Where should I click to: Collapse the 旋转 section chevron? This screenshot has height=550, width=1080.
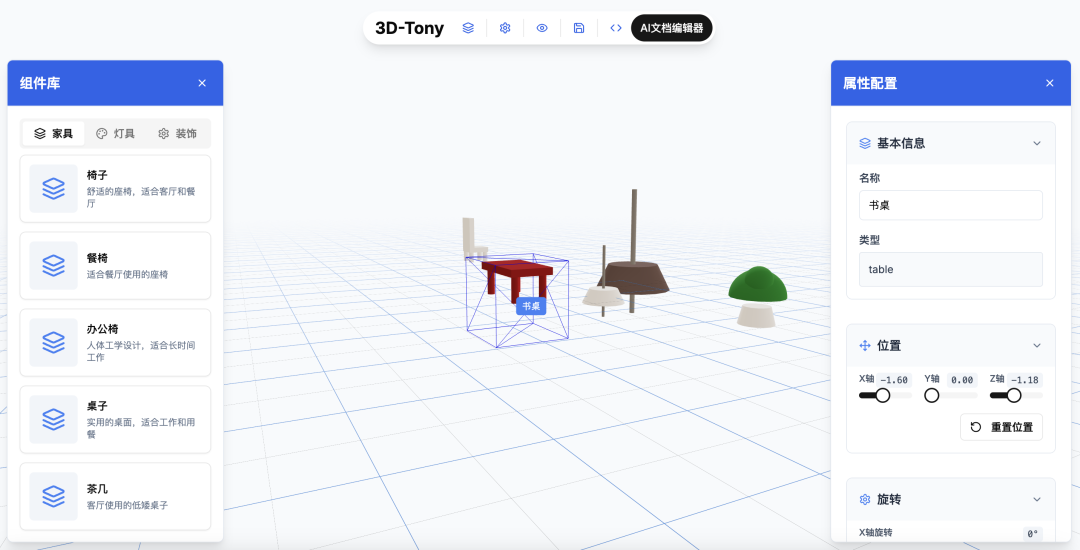point(1037,499)
